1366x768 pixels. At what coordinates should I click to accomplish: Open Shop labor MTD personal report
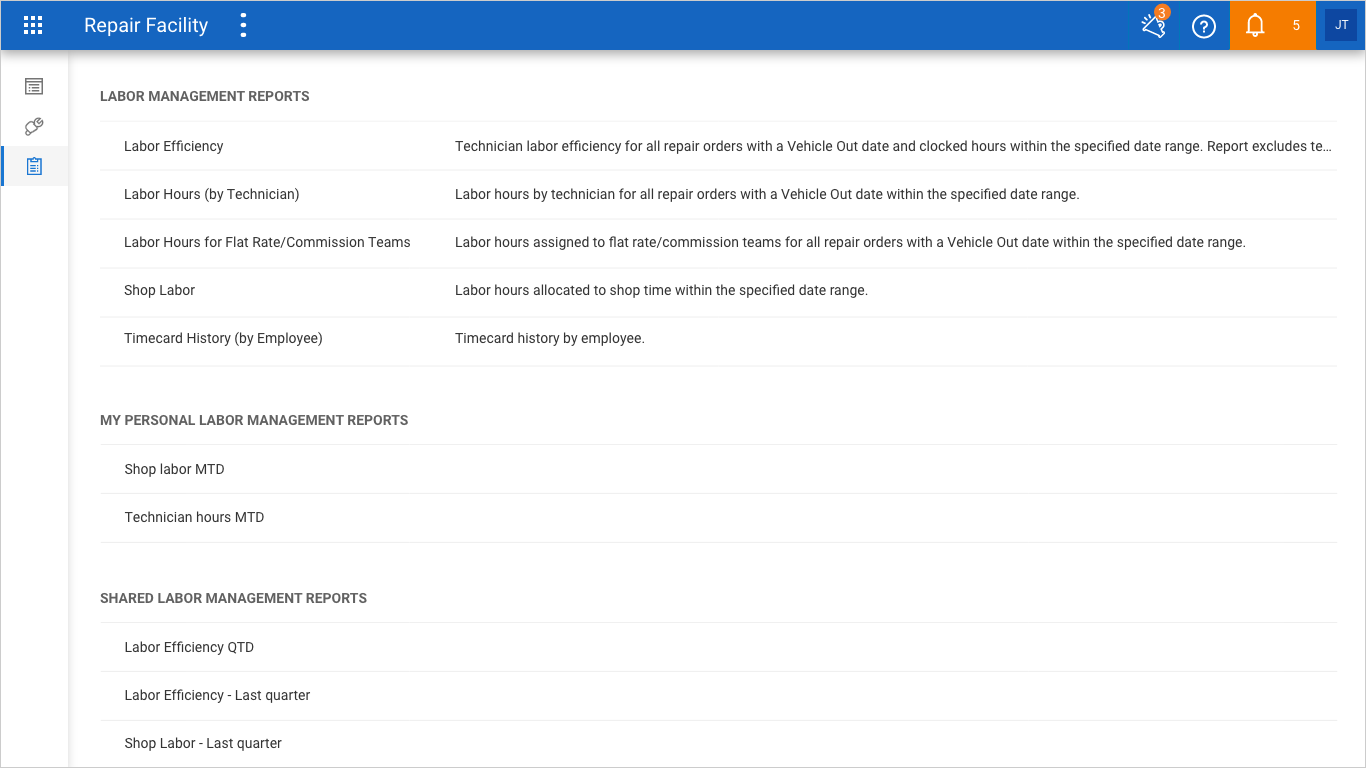point(174,469)
